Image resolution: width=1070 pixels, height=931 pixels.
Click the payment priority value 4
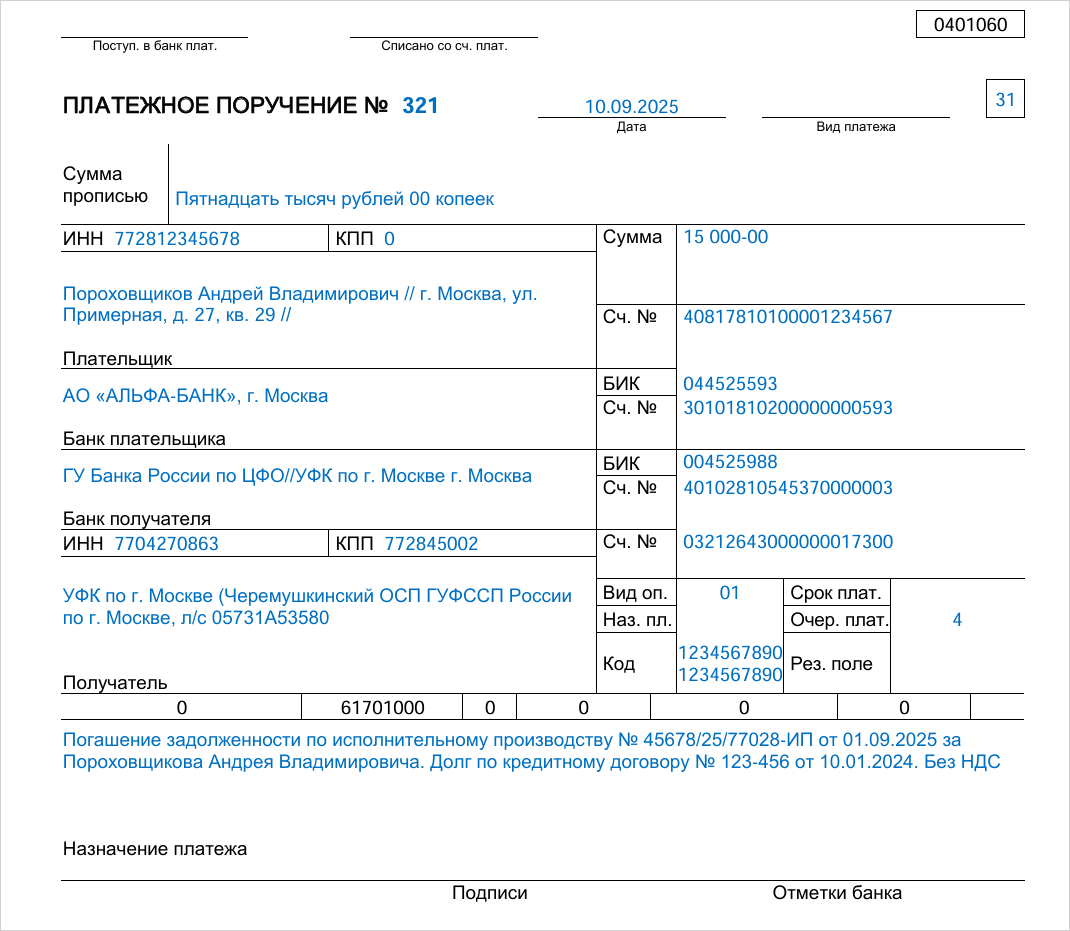(x=956, y=620)
